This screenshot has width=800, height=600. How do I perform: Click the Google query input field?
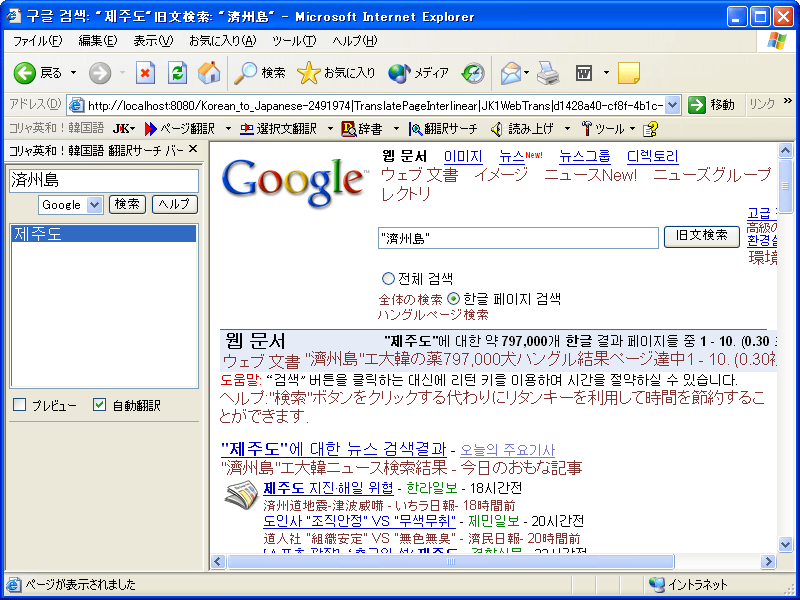[x=518, y=238]
